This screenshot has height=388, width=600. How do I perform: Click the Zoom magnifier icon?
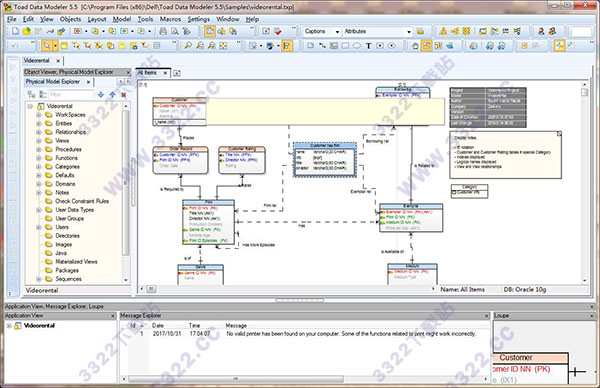coord(188,46)
